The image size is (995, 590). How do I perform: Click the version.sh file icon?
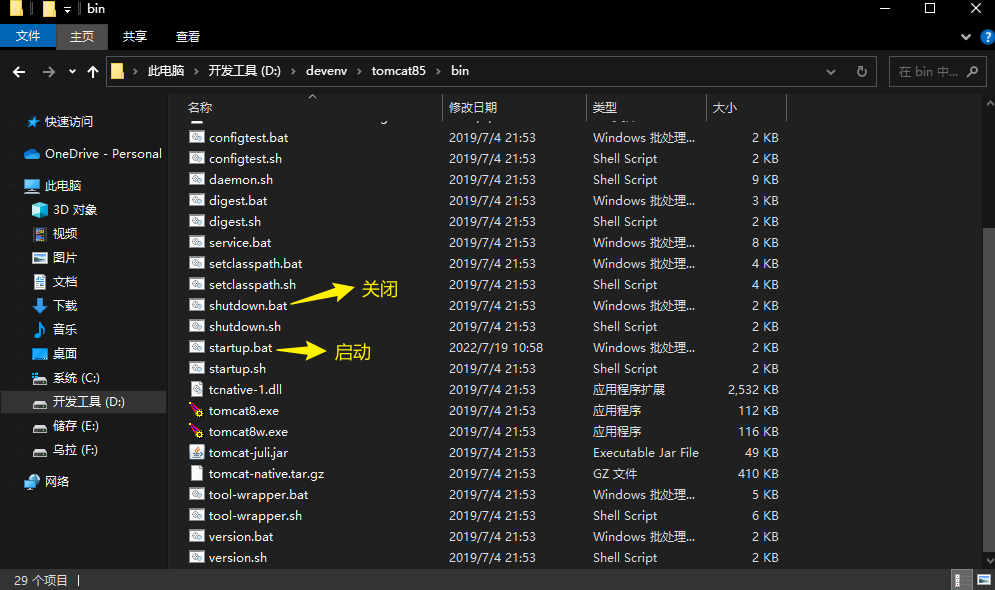(197, 557)
